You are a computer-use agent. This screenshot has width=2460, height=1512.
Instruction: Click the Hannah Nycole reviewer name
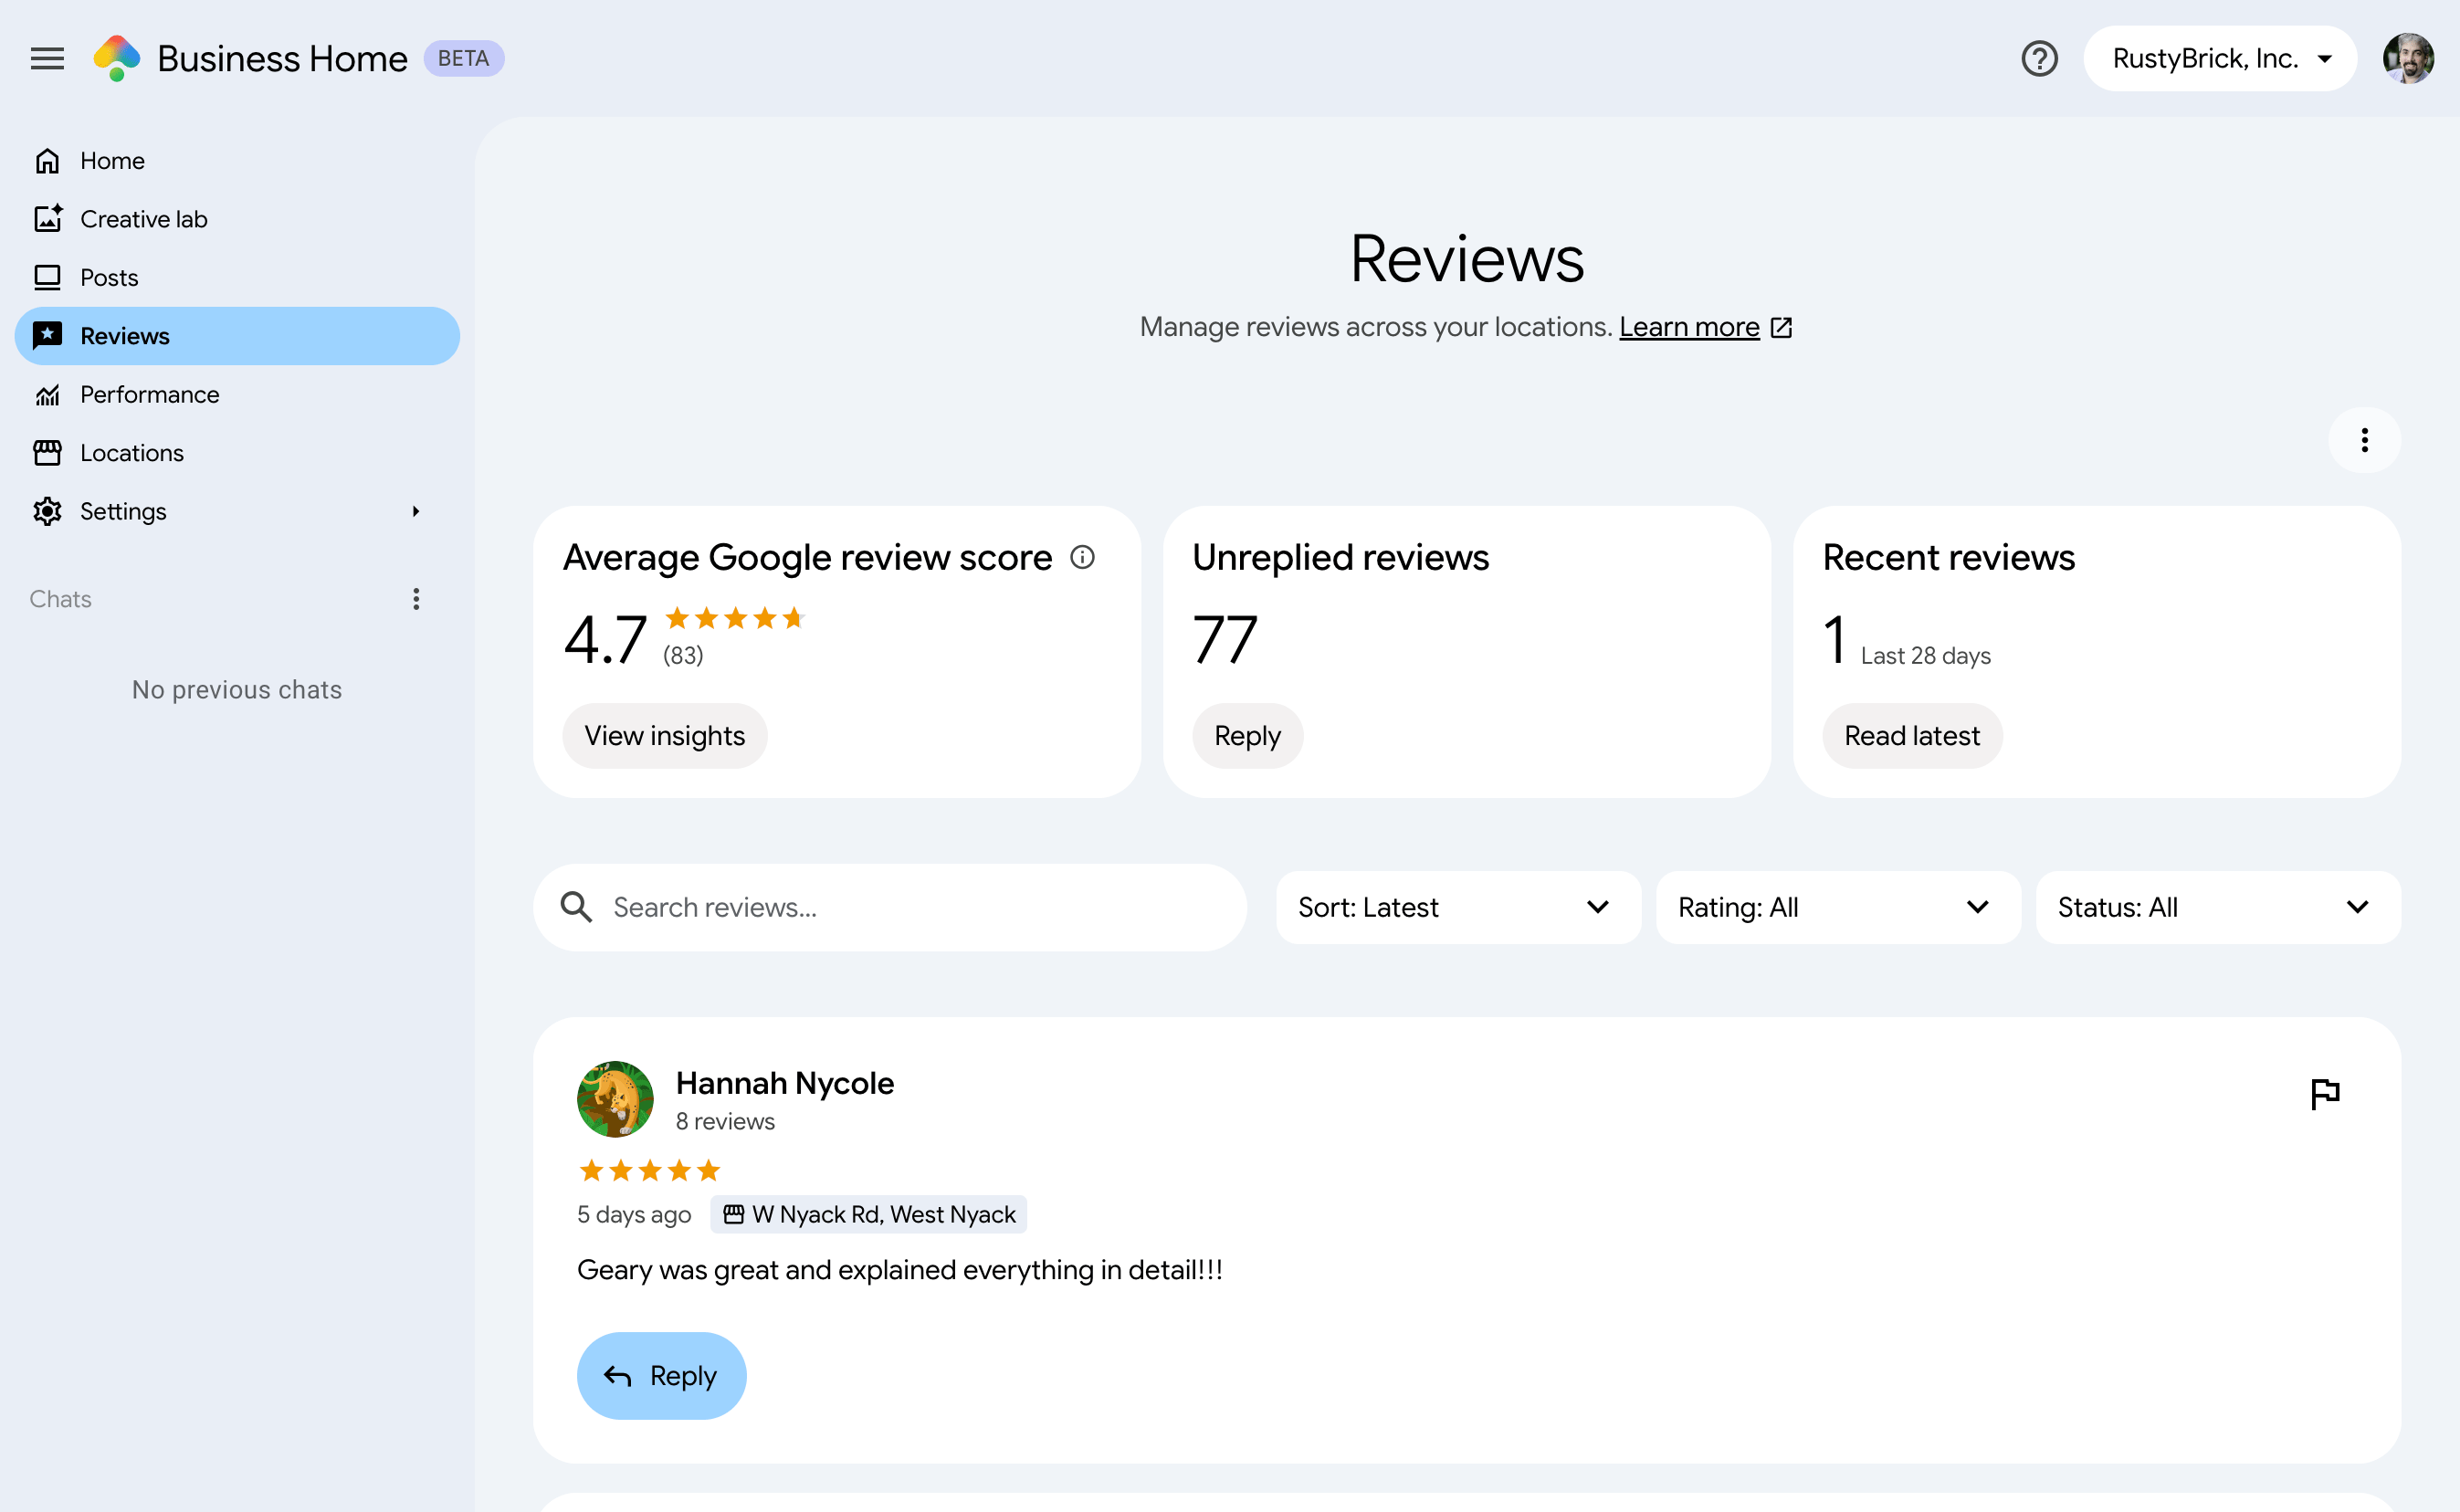pos(785,1083)
